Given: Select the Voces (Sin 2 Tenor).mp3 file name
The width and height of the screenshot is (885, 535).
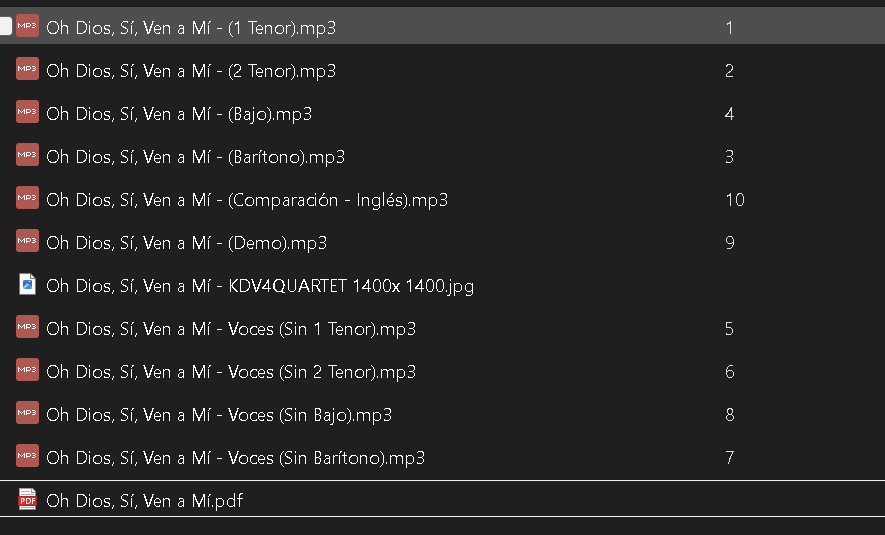Looking at the screenshot, I should tap(231, 372).
